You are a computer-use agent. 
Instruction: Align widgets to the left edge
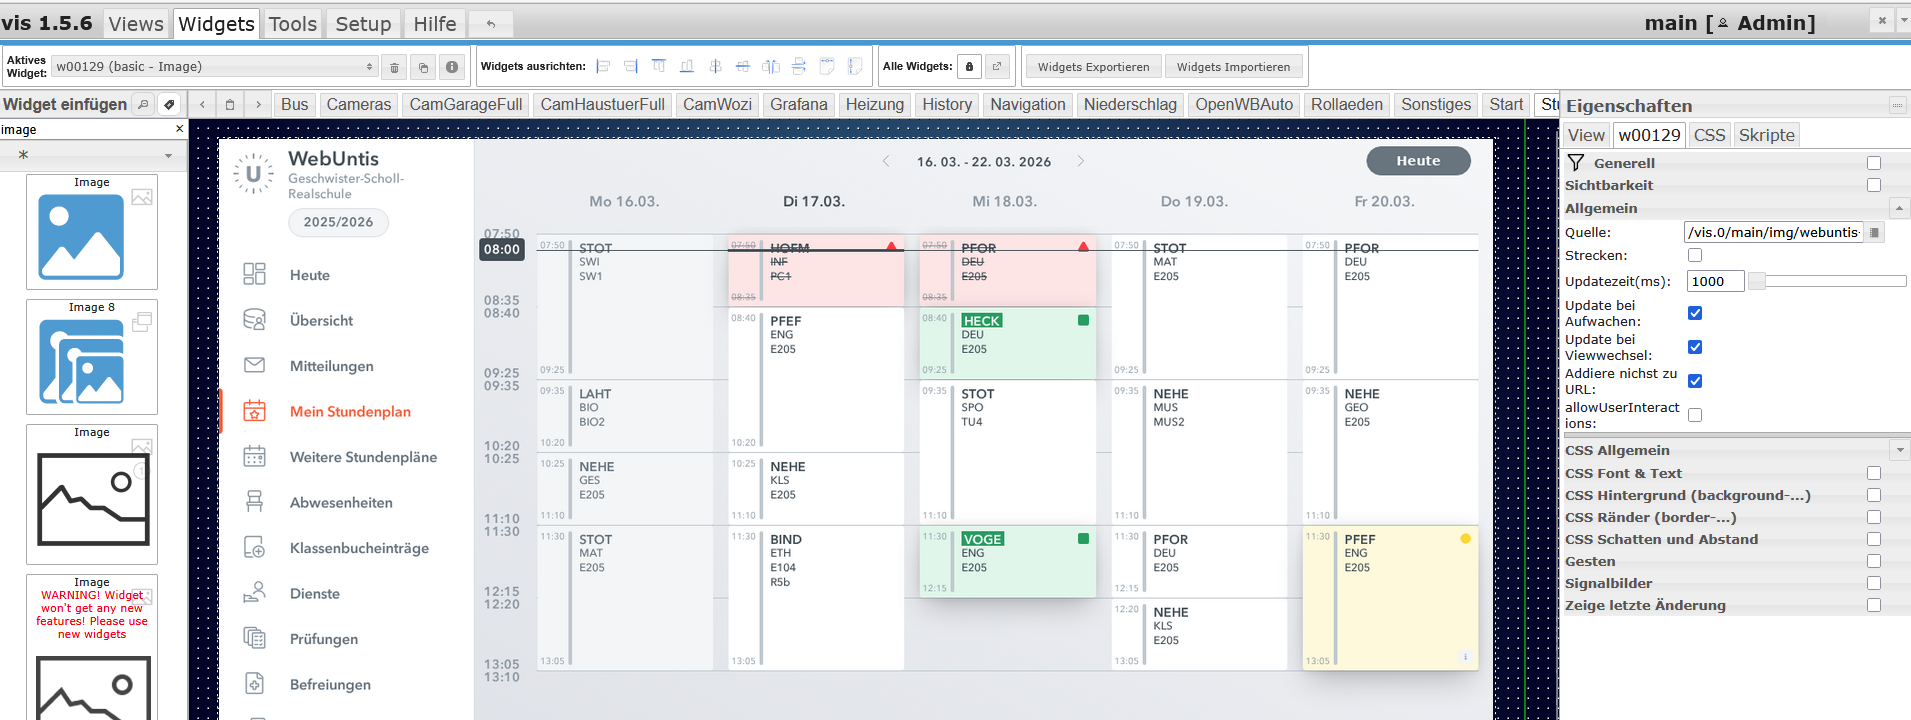tap(603, 67)
